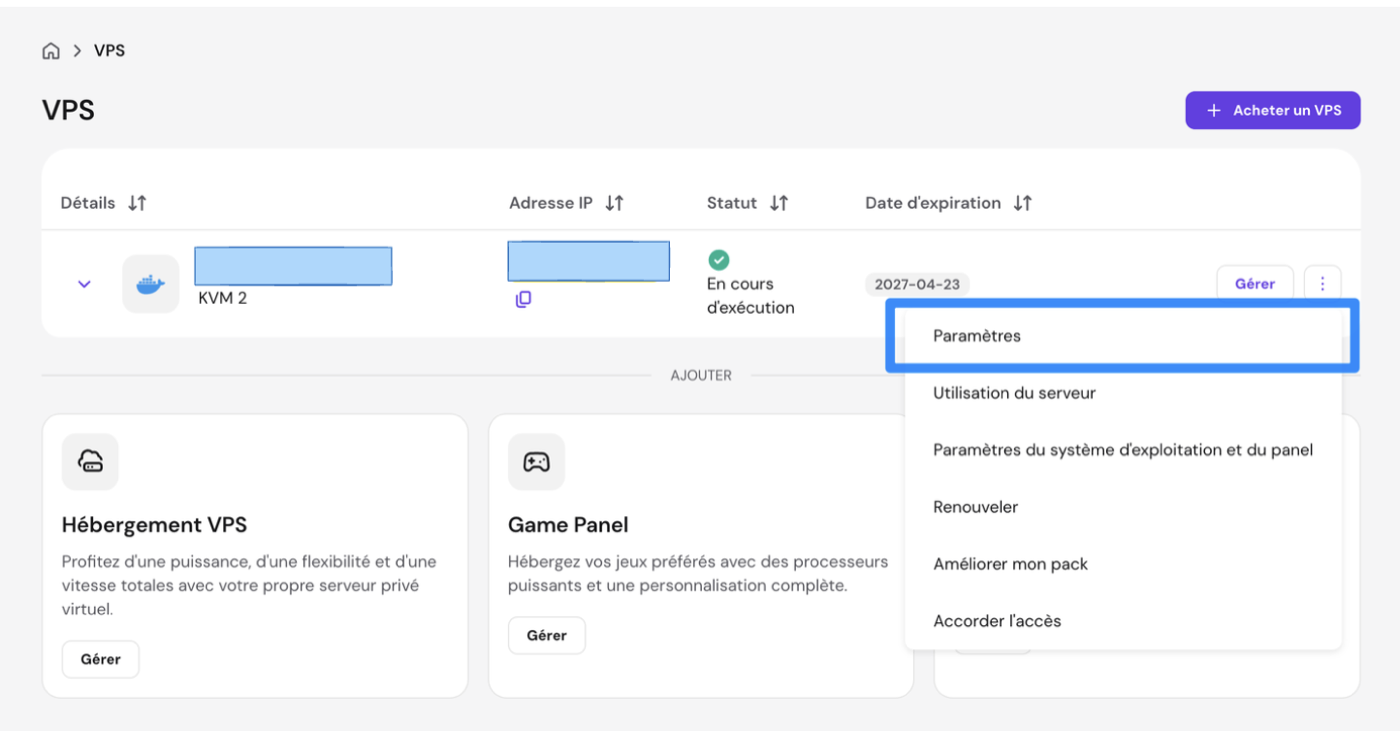Screen dimensions: 1400x731
Task: Click the Docker whale icon
Action: click(151, 284)
